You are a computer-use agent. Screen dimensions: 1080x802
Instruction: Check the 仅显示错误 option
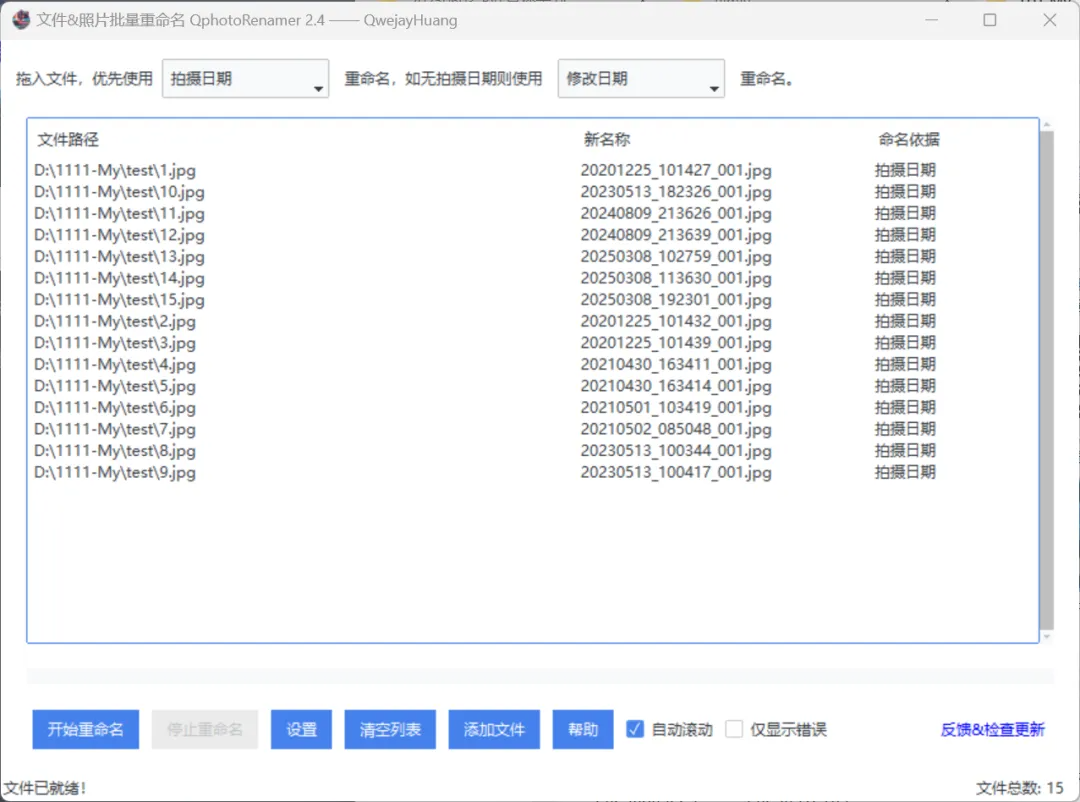(734, 729)
